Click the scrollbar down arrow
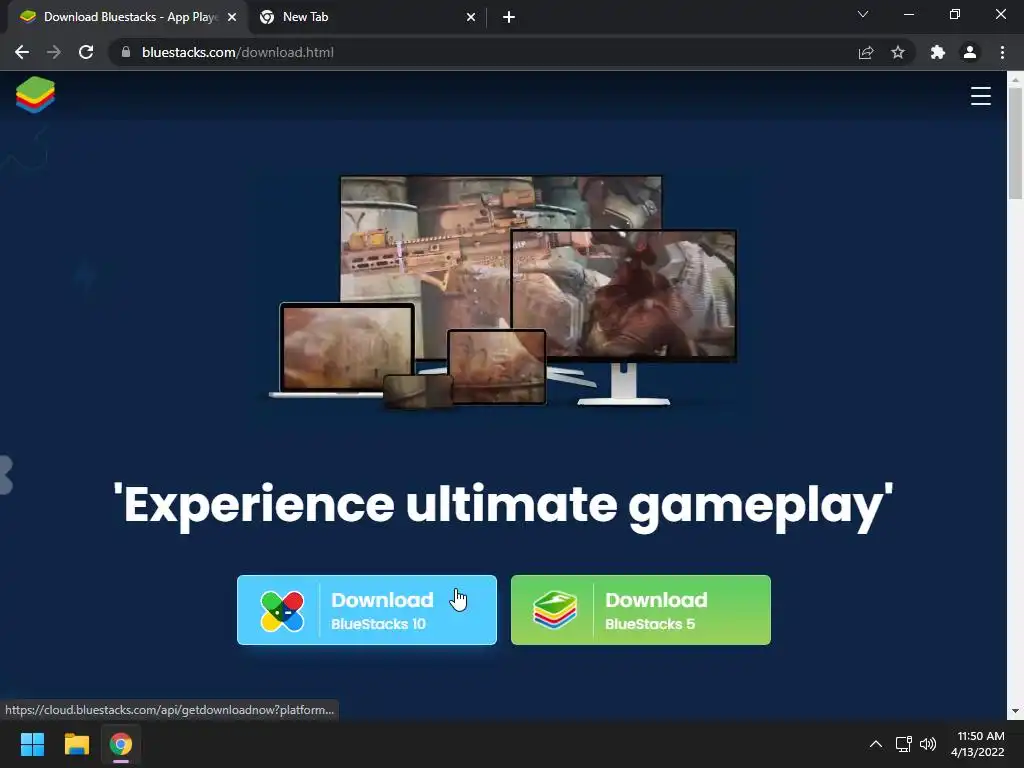The width and height of the screenshot is (1024, 768). pyautogui.click(x=1015, y=711)
